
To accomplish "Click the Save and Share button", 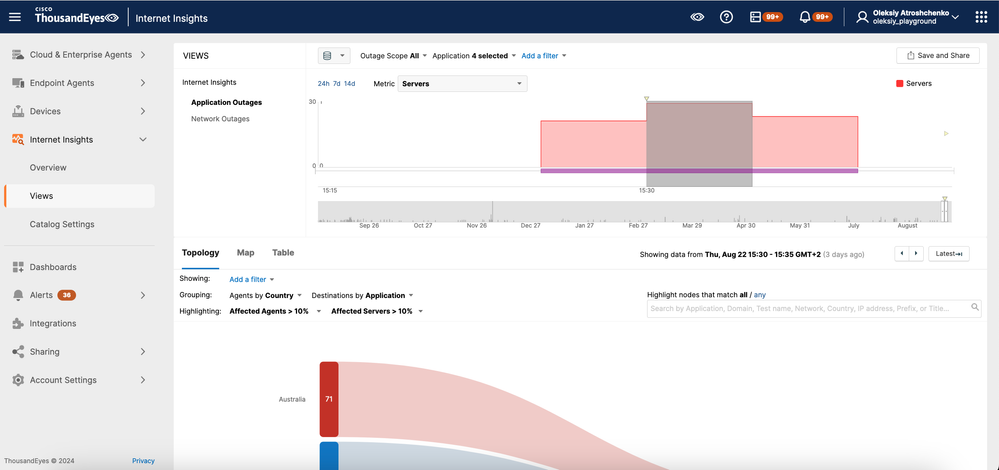I will click(937, 55).
